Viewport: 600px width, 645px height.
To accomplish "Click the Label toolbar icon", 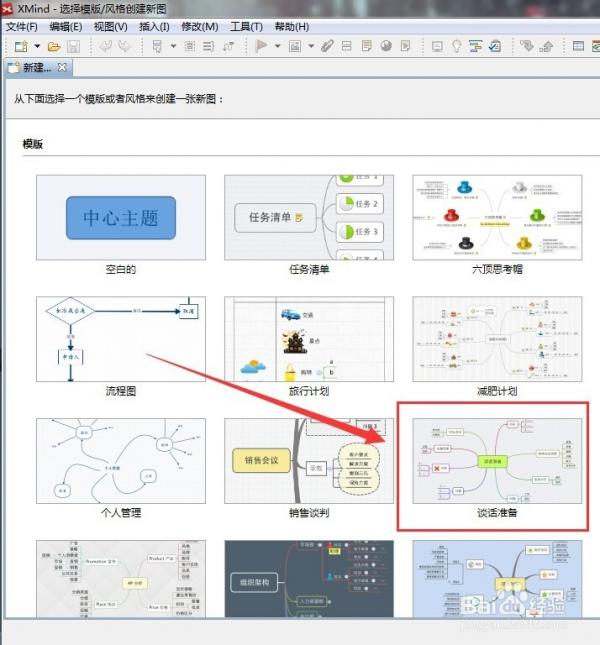I will click(347, 46).
